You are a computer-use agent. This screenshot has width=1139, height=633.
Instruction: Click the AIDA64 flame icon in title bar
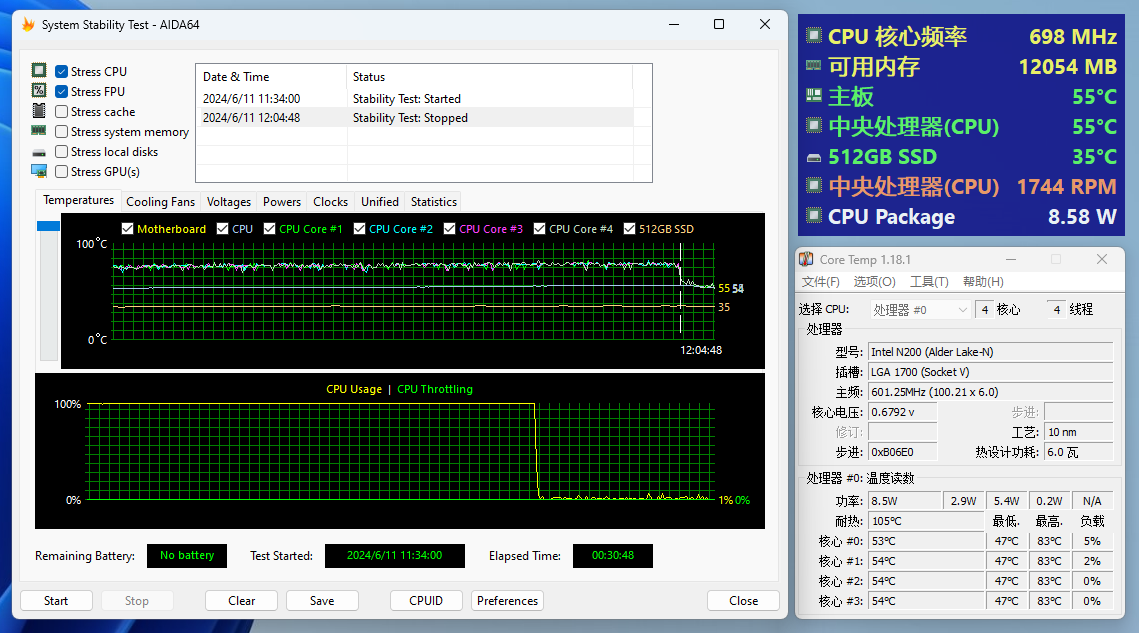[x=28, y=25]
